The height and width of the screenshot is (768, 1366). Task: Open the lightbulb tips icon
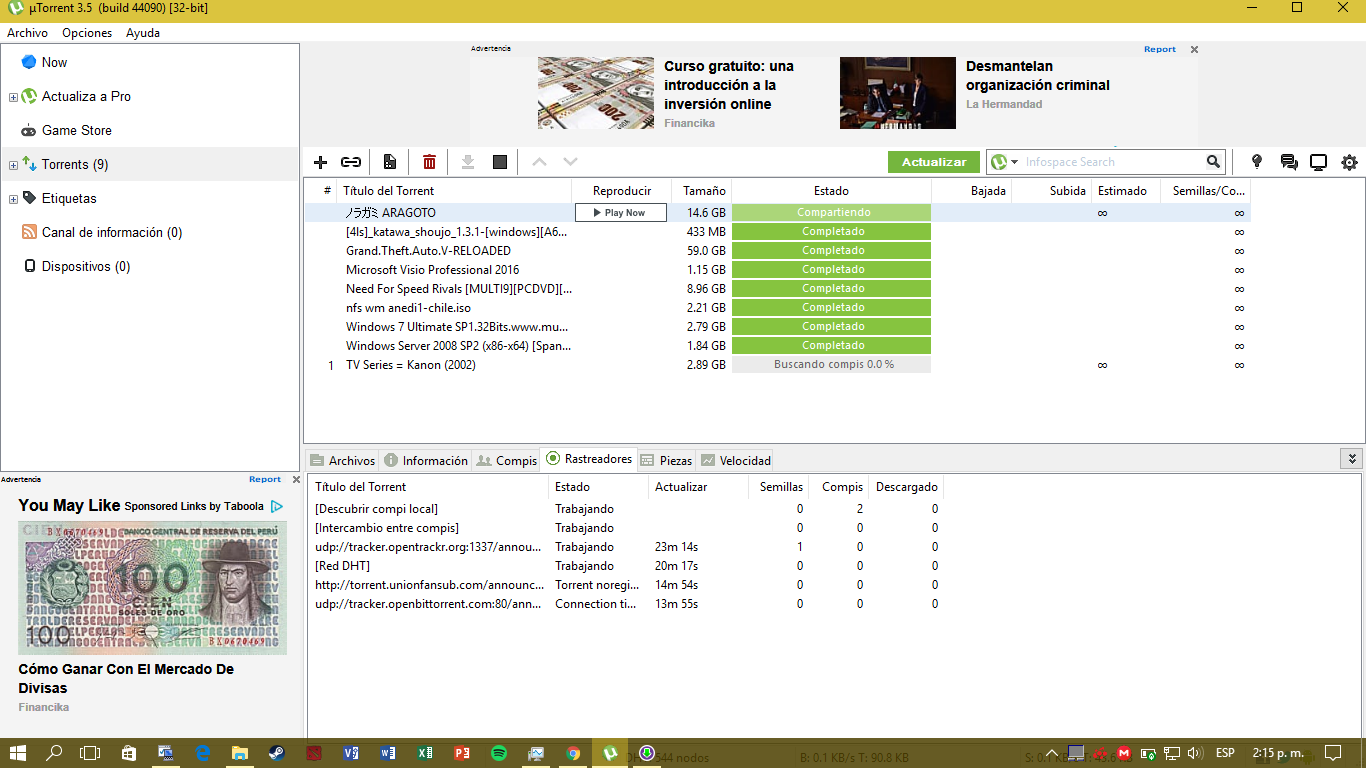click(1257, 162)
